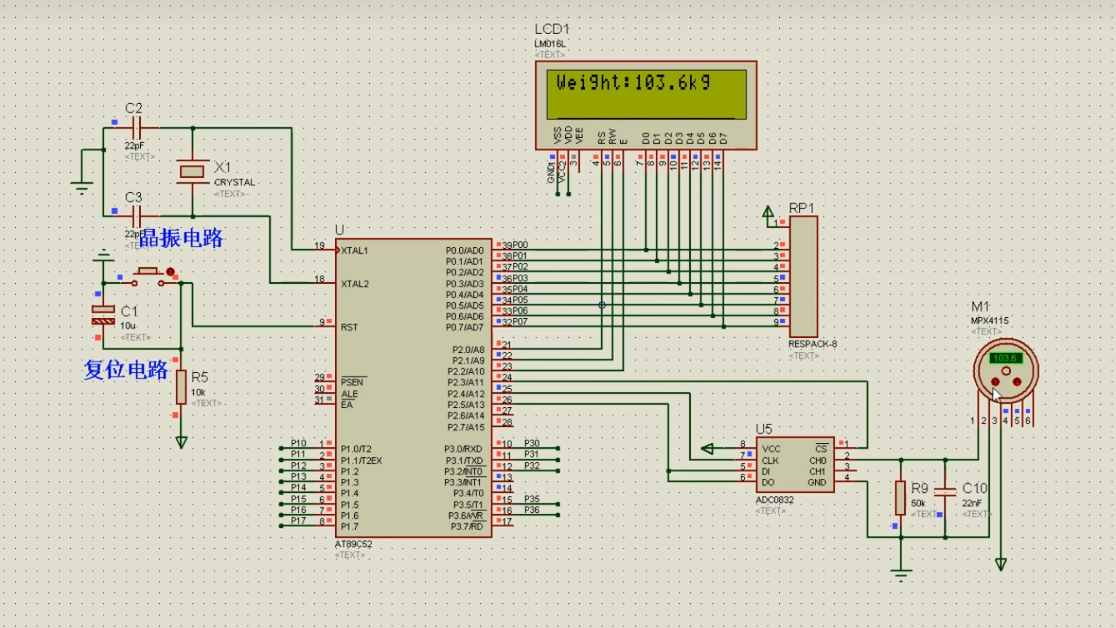This screenshot has width=1116, height=628.
Task: Toggle the red latch dot on reset button
Action: 170,272
